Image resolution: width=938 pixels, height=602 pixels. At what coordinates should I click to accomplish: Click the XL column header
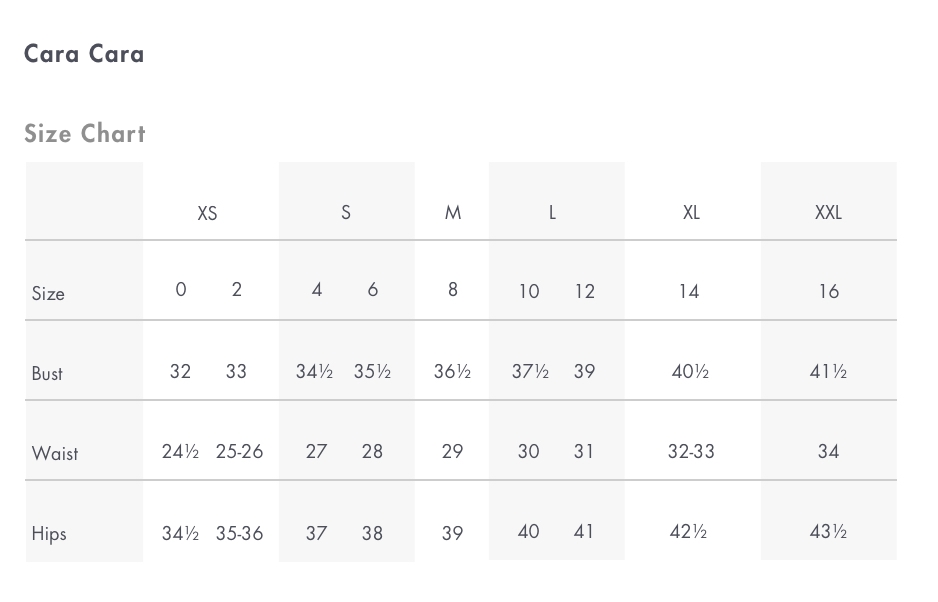click(x=692, y=212)
